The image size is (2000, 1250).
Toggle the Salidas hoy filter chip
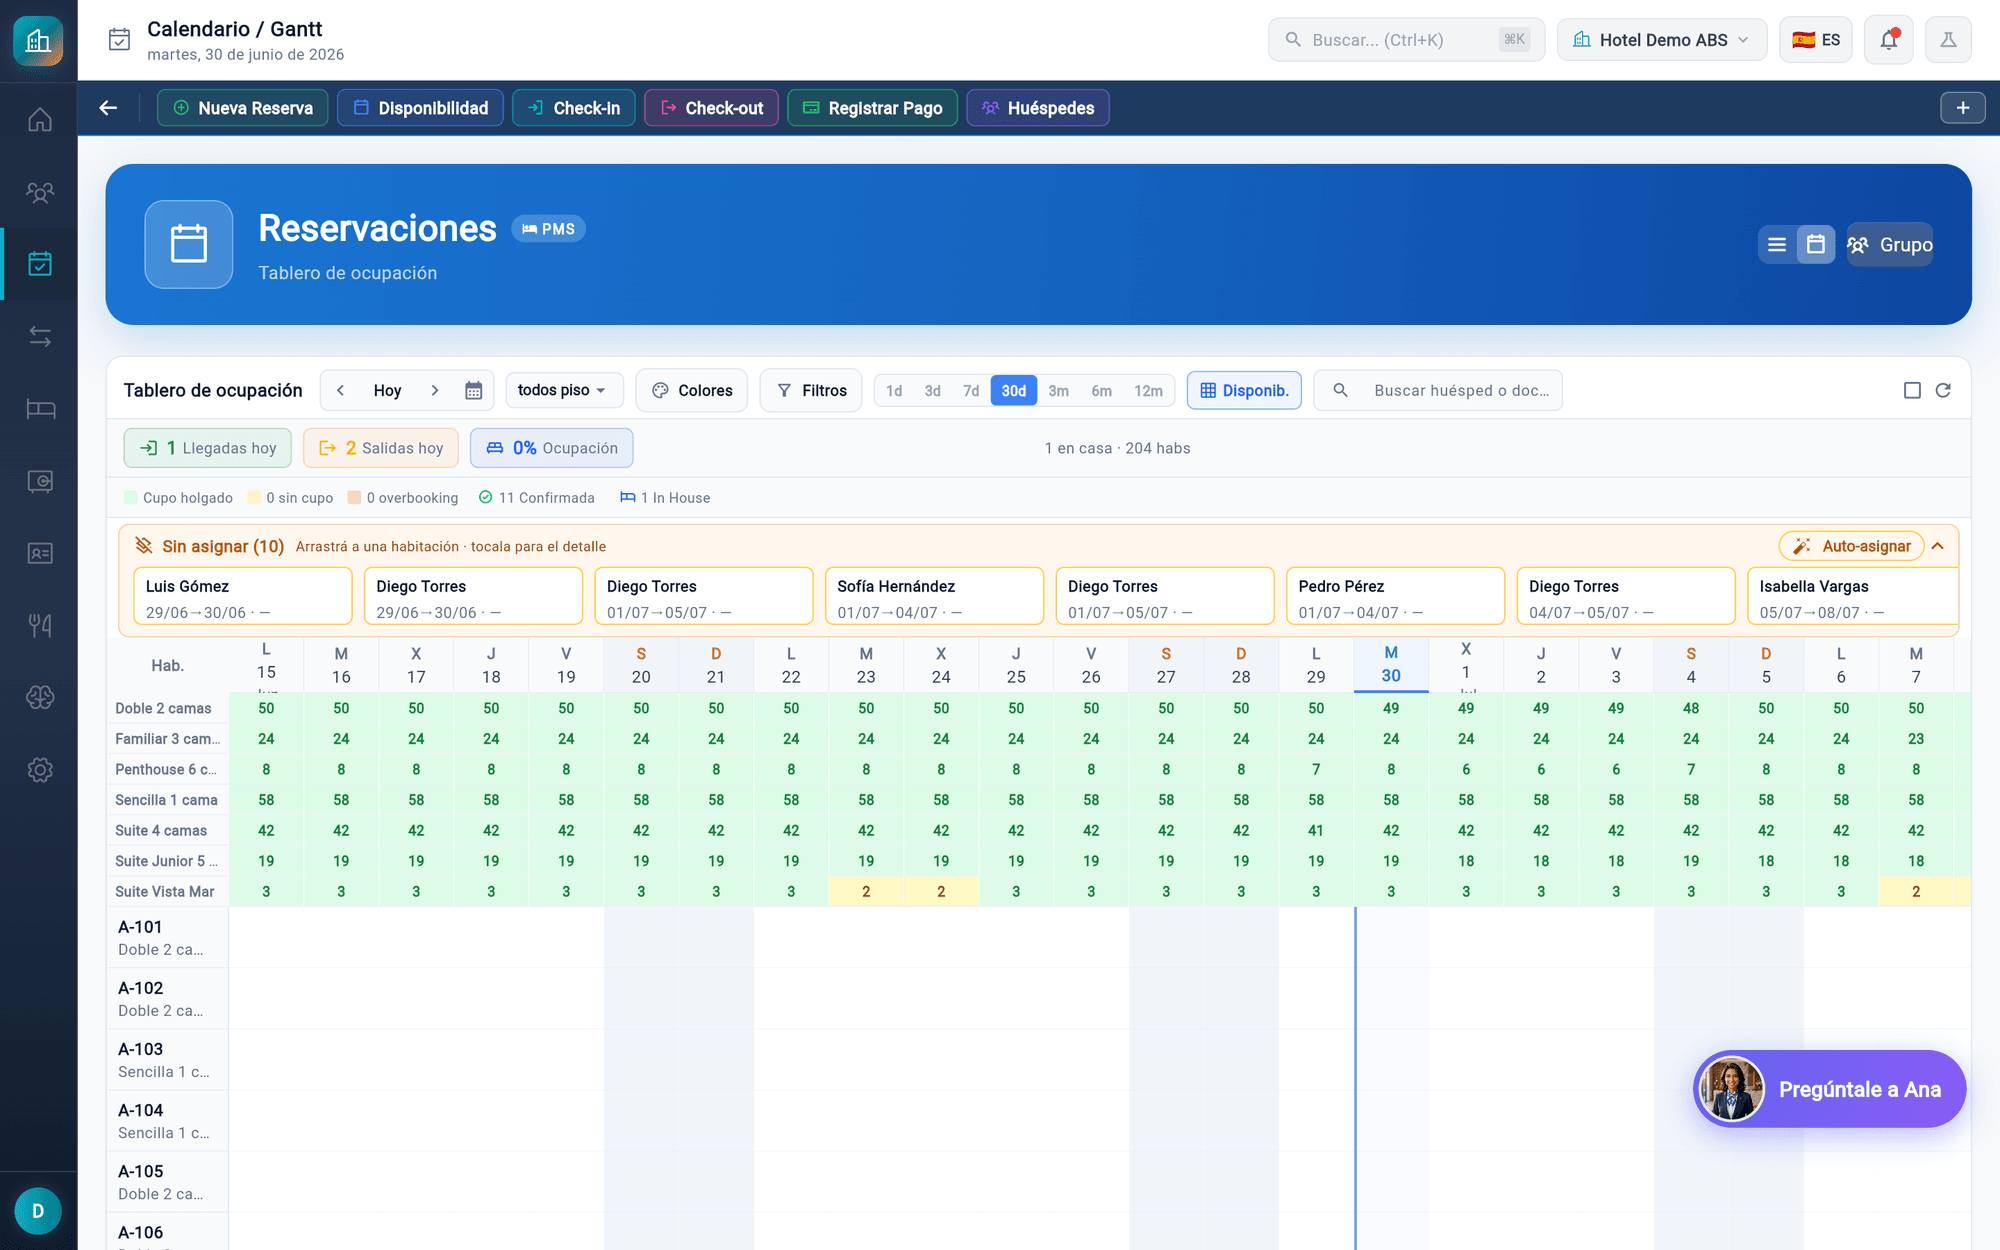(381, 448)
